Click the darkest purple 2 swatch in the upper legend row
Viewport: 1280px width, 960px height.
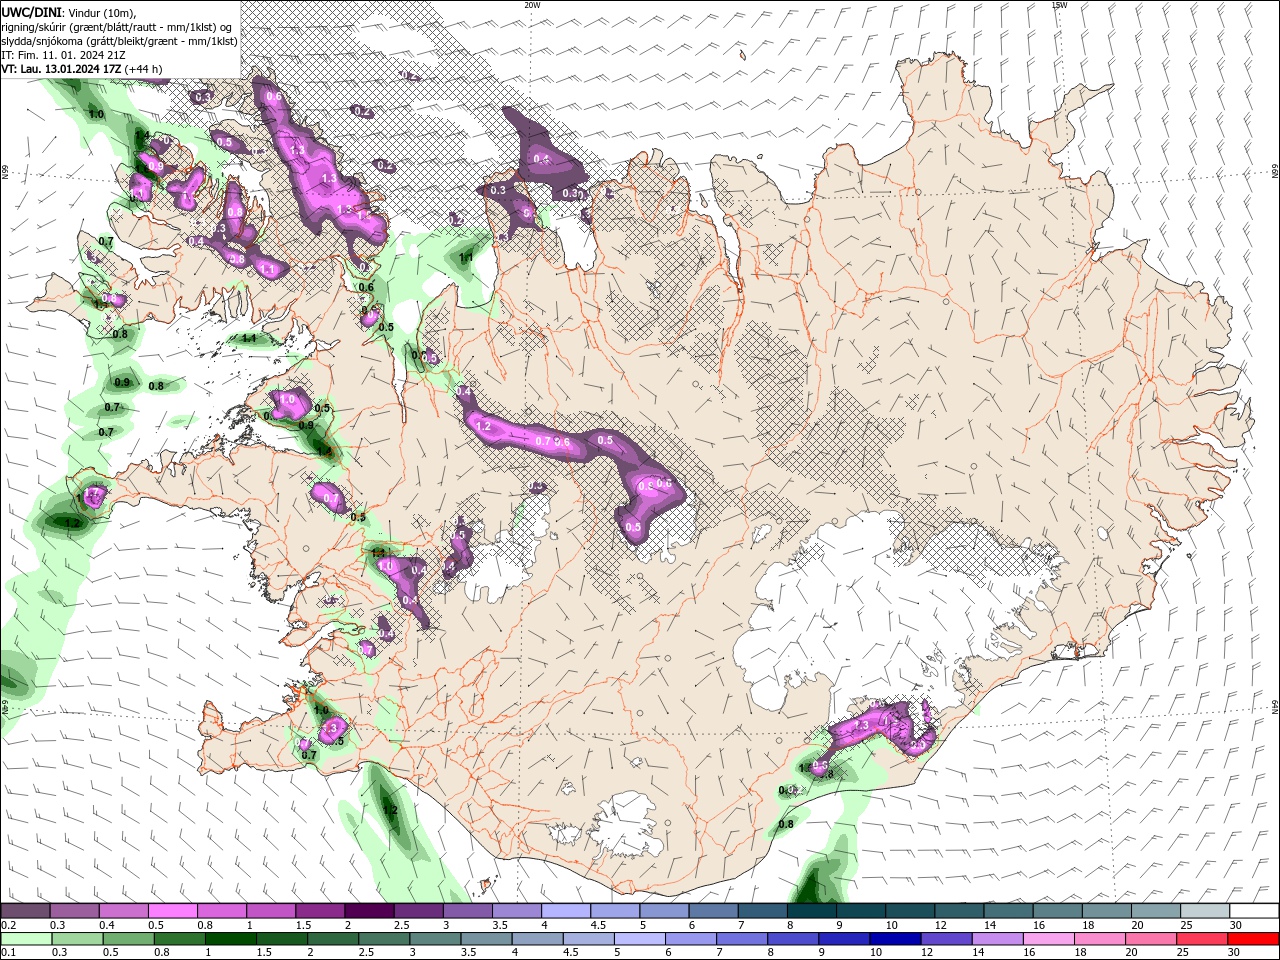(369, 911)
